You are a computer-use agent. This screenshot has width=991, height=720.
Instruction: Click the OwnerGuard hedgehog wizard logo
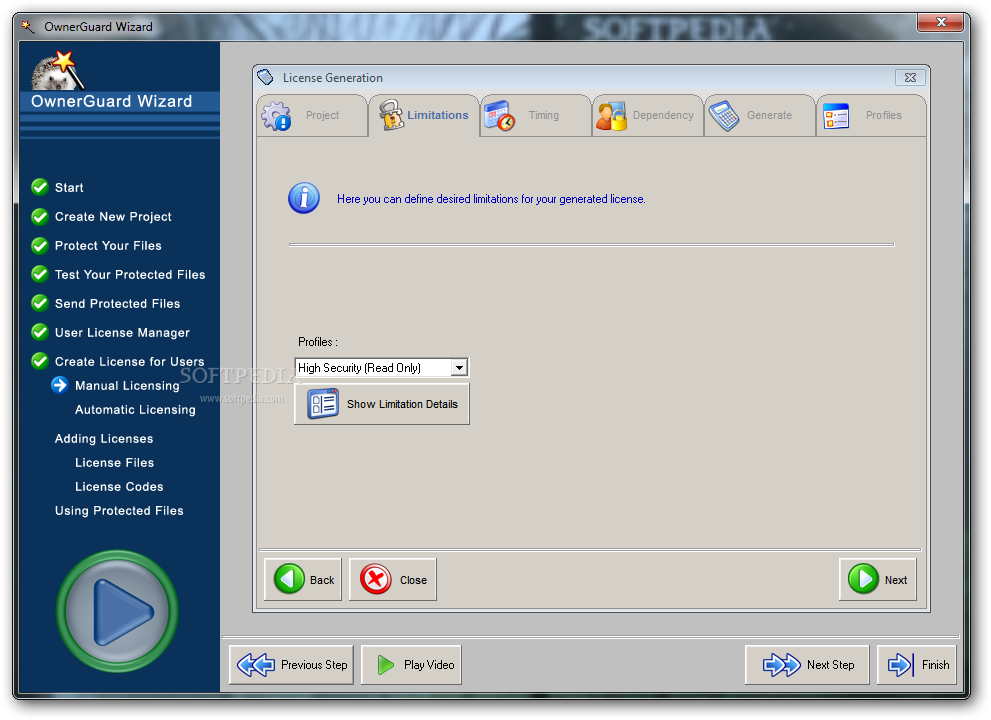coord(58,71)
